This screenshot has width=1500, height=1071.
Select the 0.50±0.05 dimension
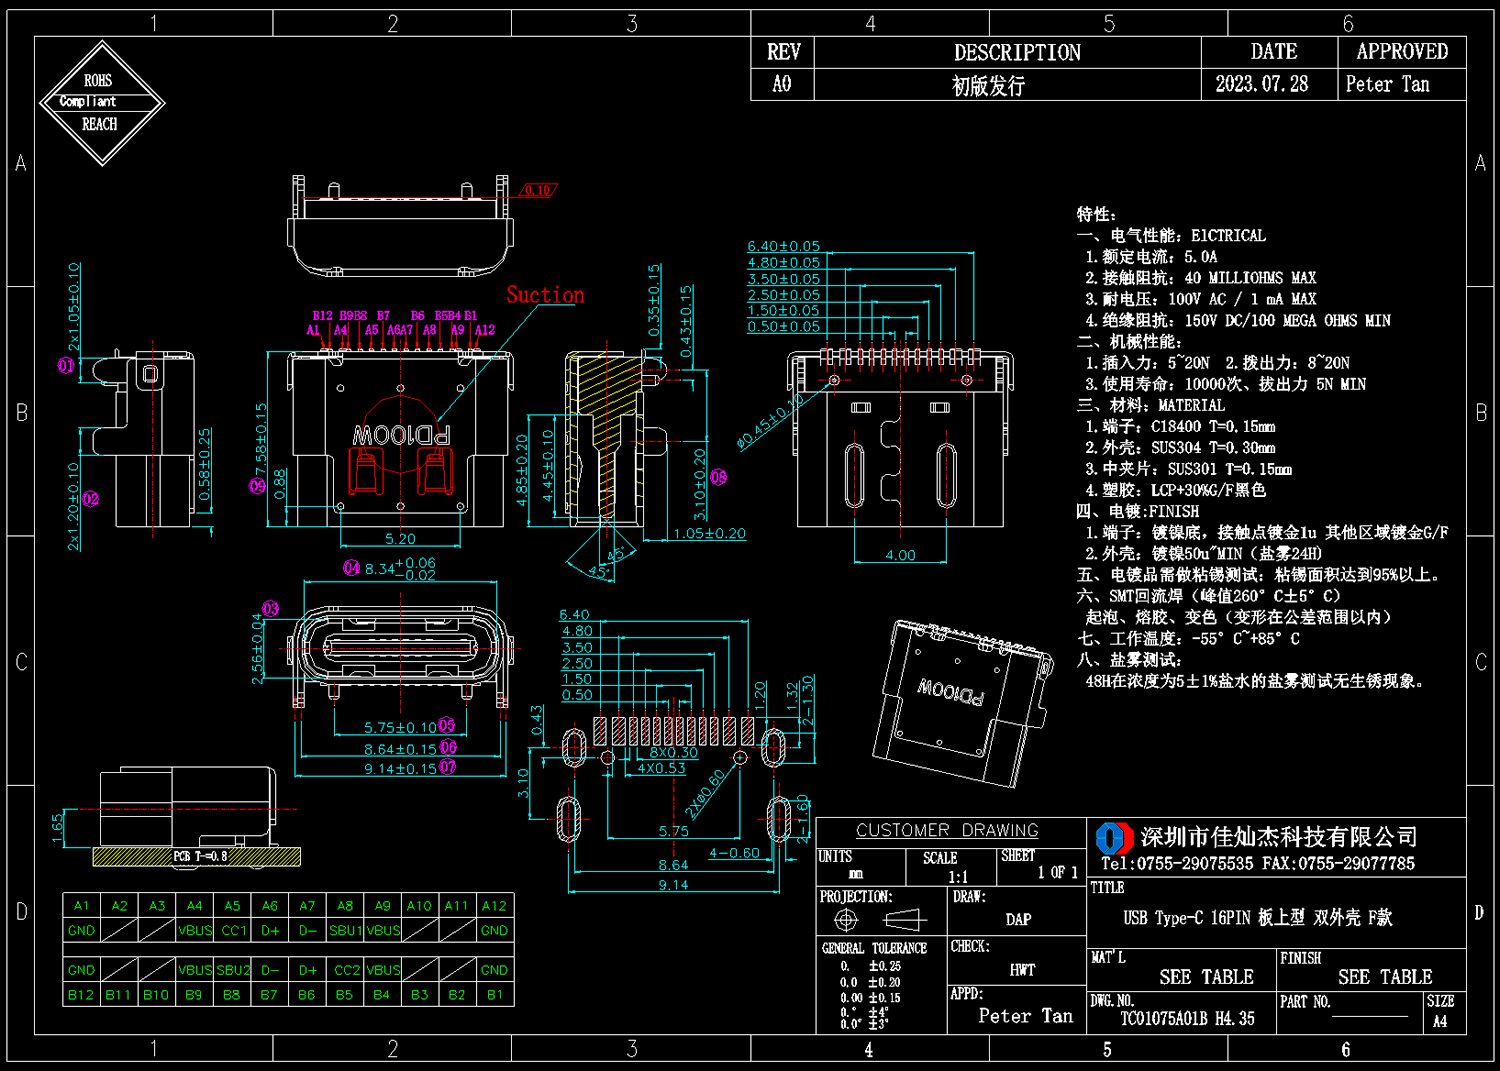[783, 326]
